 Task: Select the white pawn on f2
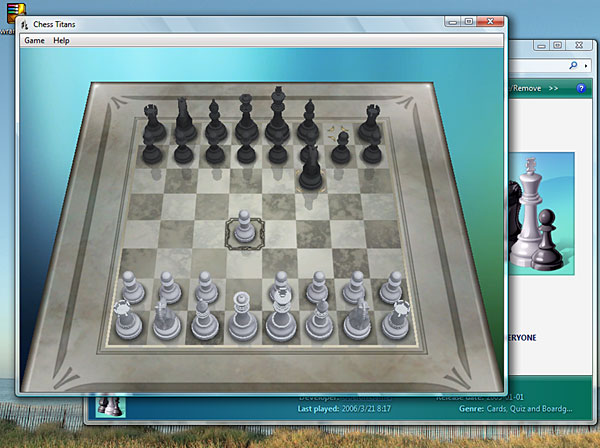[317, 288]
